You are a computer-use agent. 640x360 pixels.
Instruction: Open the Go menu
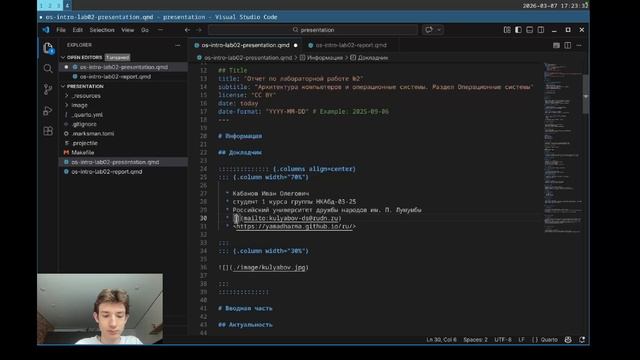pos(145,30)
